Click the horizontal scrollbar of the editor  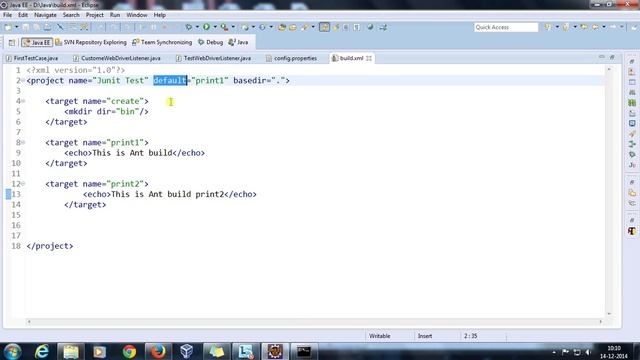[x=314, y=322]
